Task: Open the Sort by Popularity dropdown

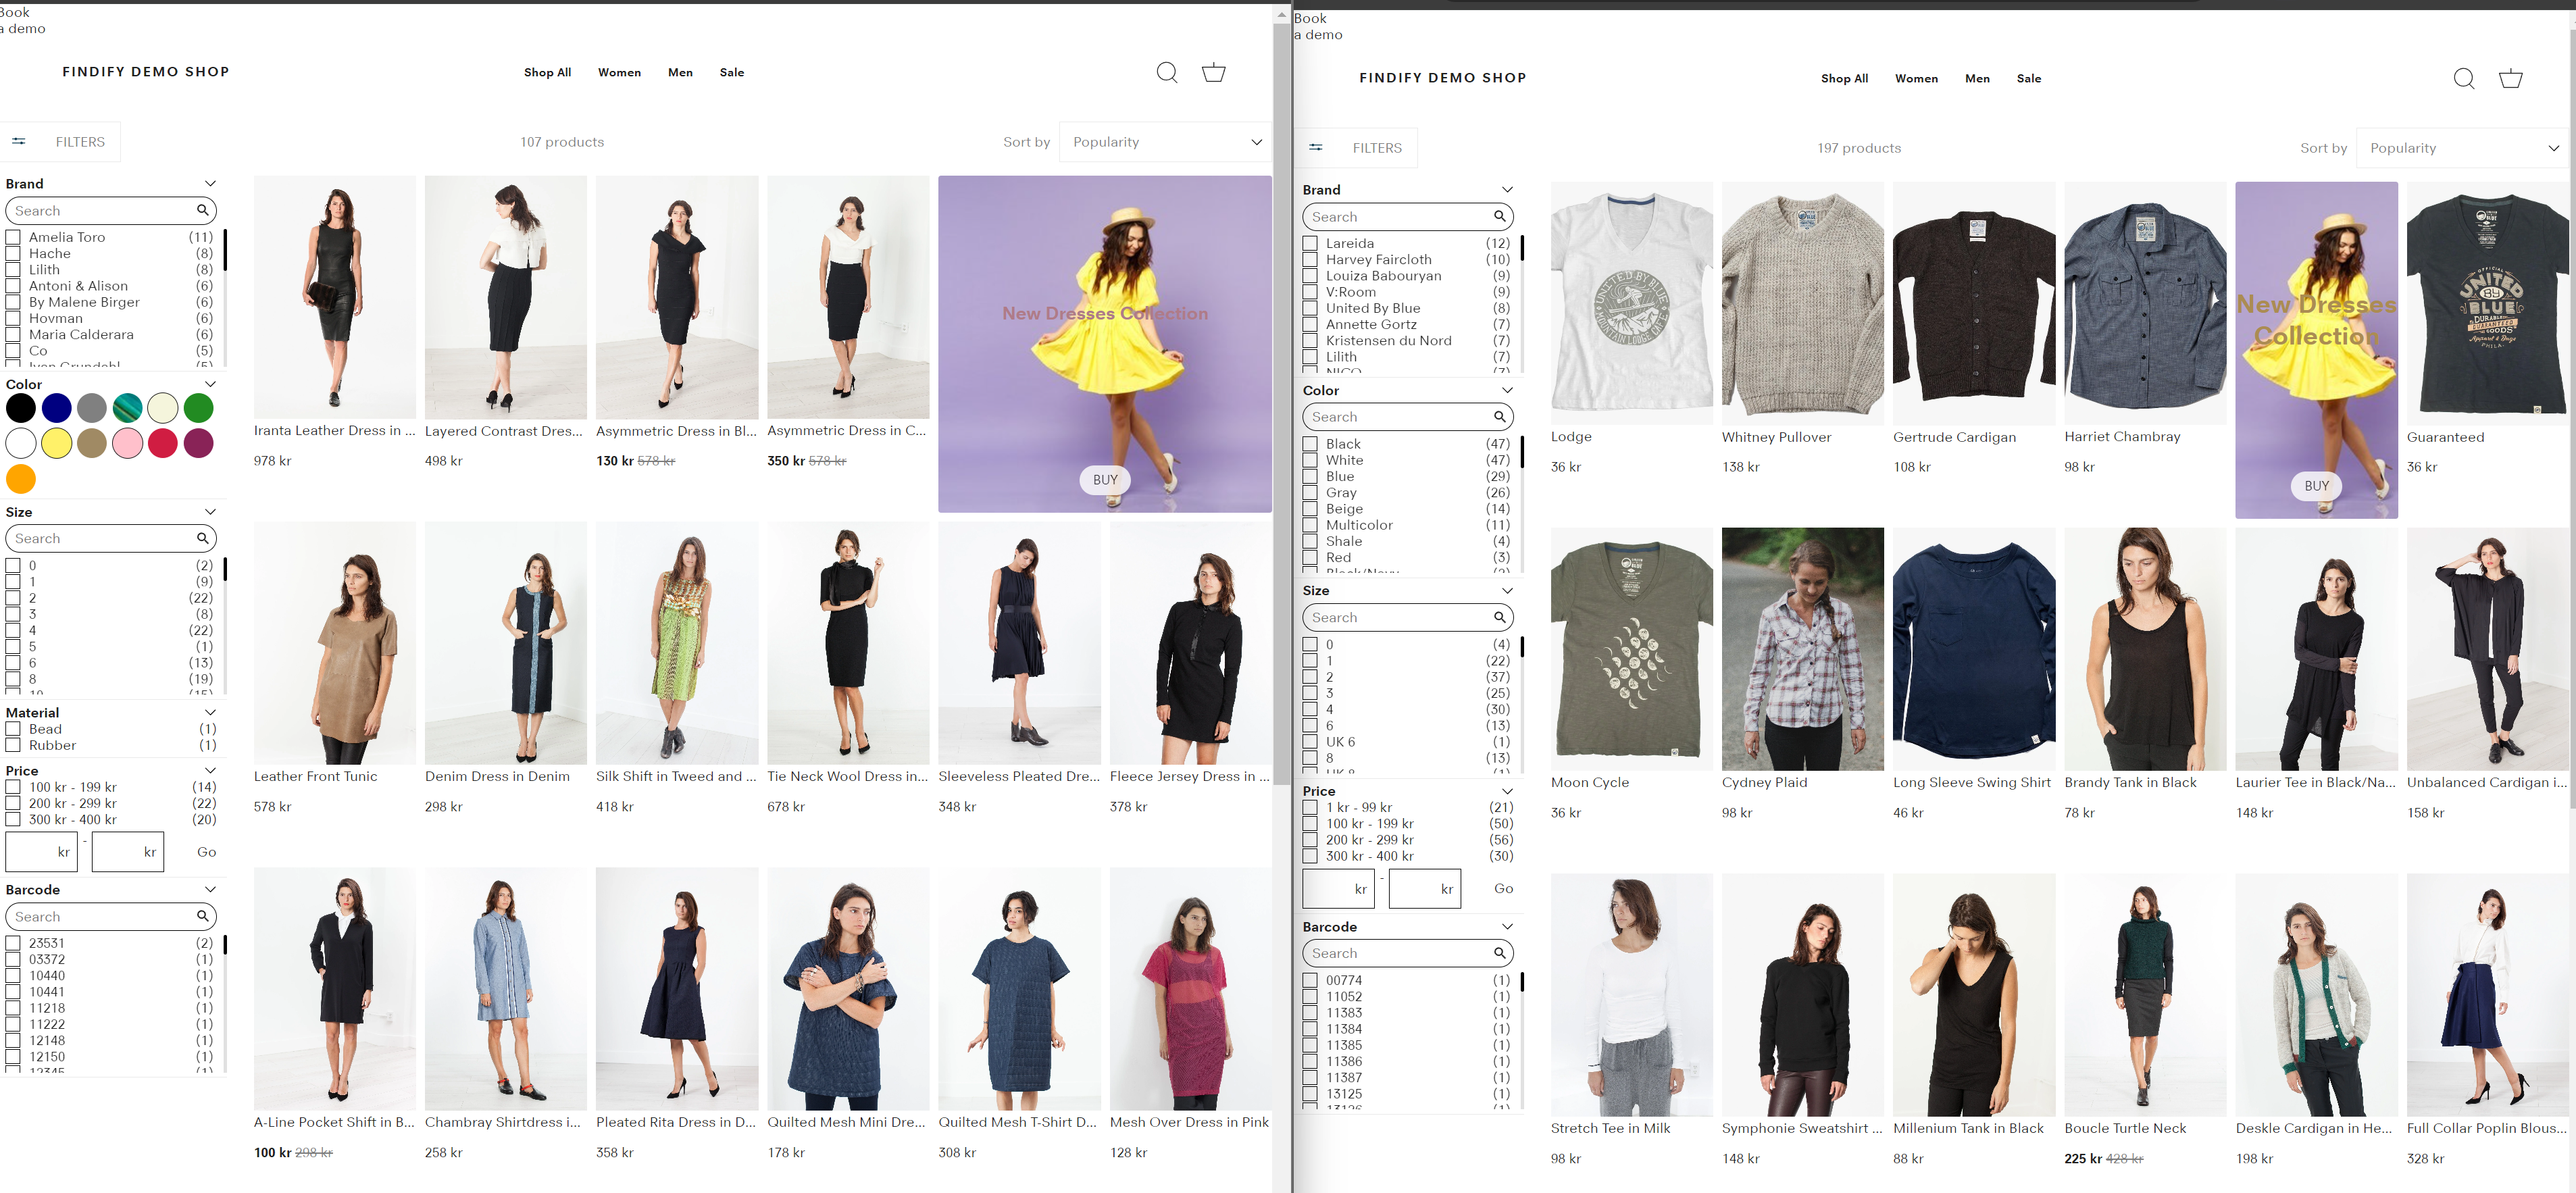Action: 1165,141
